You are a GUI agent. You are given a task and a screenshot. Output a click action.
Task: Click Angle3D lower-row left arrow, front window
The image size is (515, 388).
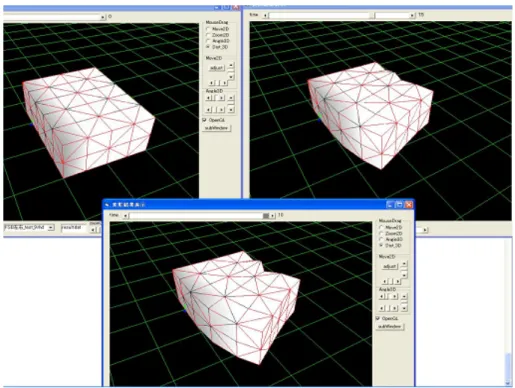pos(382,308)
